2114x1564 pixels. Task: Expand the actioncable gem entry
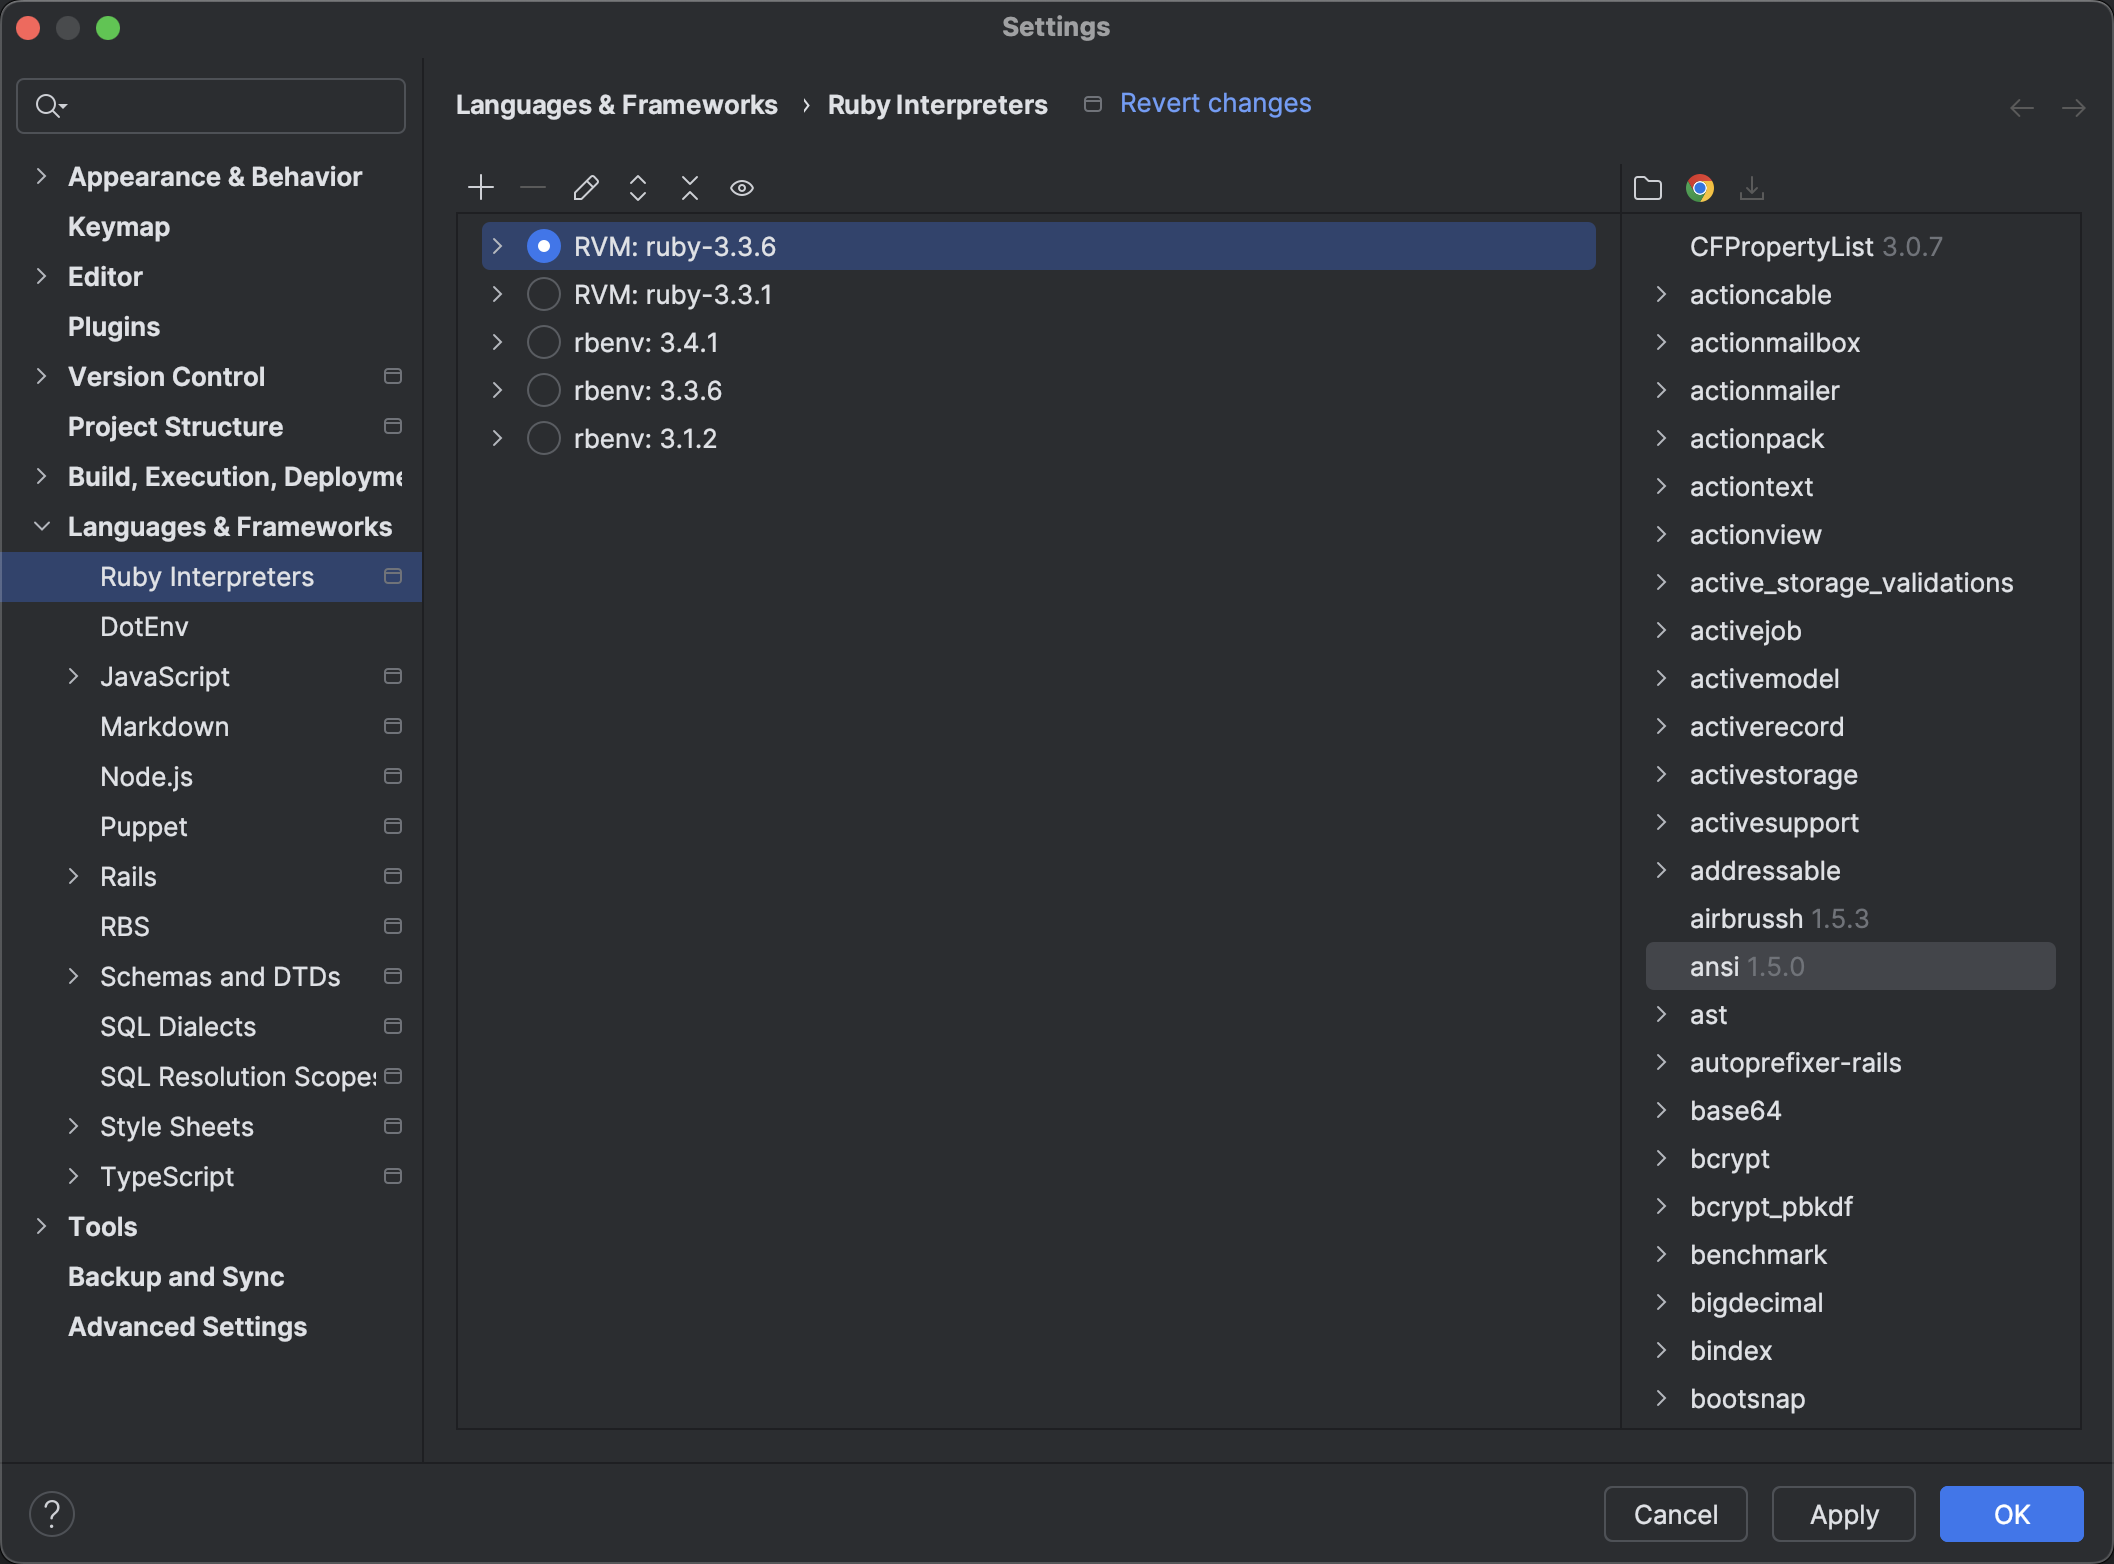1661,294
